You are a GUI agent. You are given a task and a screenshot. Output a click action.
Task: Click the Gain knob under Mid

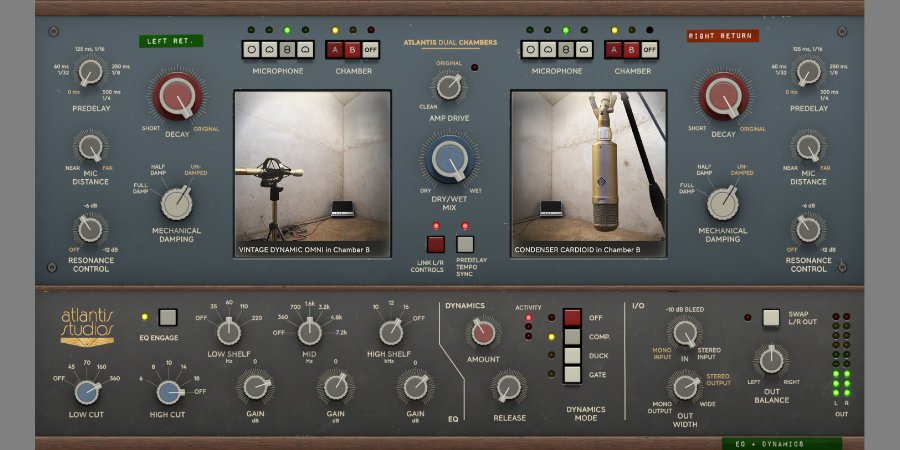tap(336, 387)
